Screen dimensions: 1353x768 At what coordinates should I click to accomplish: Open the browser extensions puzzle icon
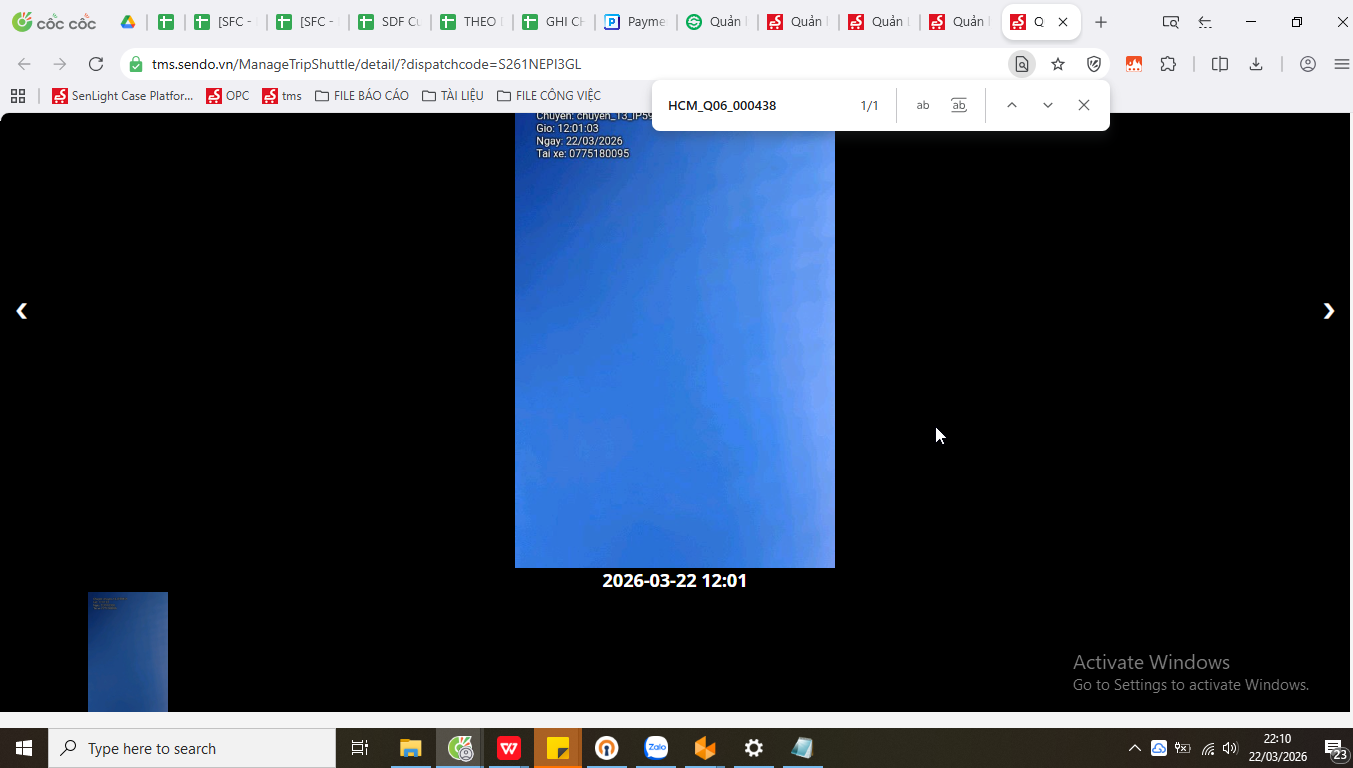[1168, 64]
